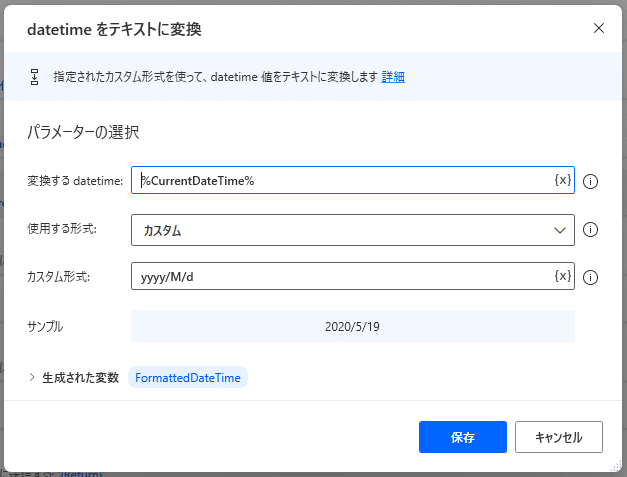Click the convert action icon in the info banner
This screenshot has height=477, width=627.
pyautogui.click(x=34, y=77)
